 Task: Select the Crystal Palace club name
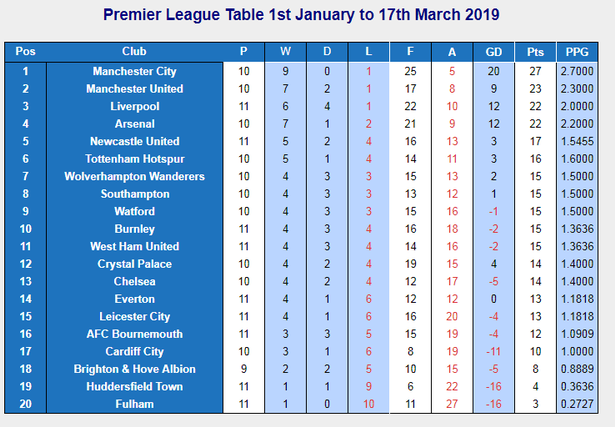[134, 264]
